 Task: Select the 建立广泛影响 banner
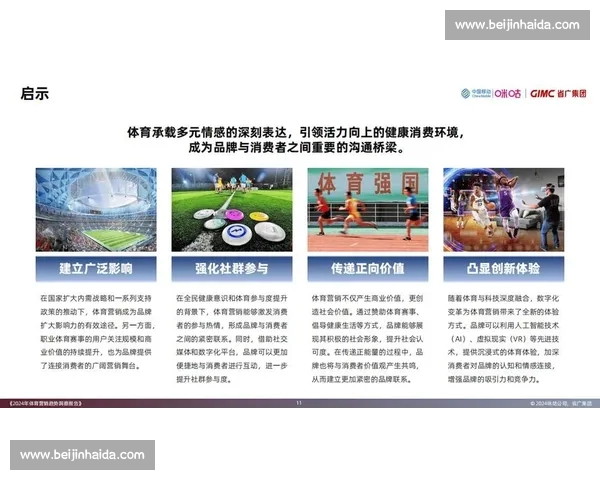[x=96, y=269]
